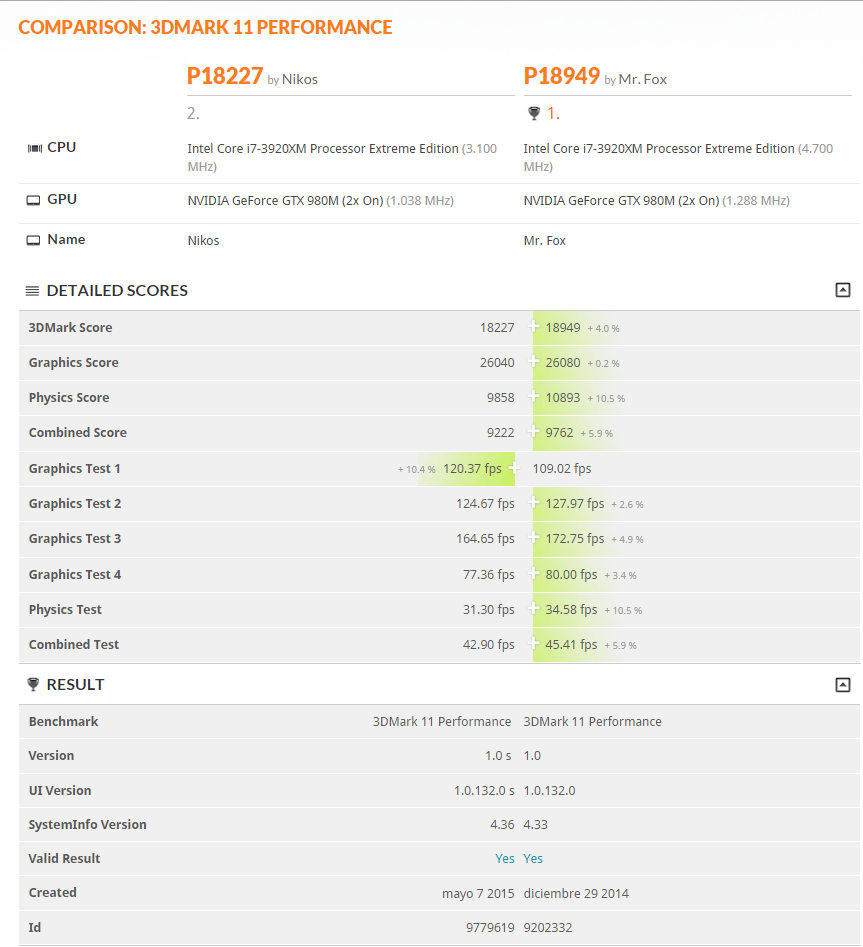Click the Yes valid result link for Nikos
863x947 pixels.
click(x=505, y=859)
